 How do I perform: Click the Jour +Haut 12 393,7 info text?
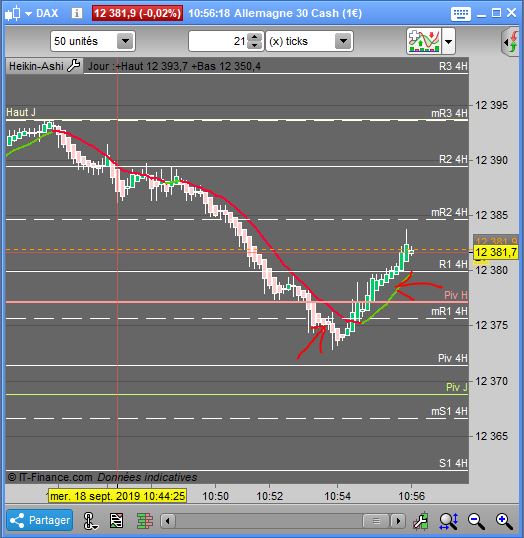coord(174,66)
